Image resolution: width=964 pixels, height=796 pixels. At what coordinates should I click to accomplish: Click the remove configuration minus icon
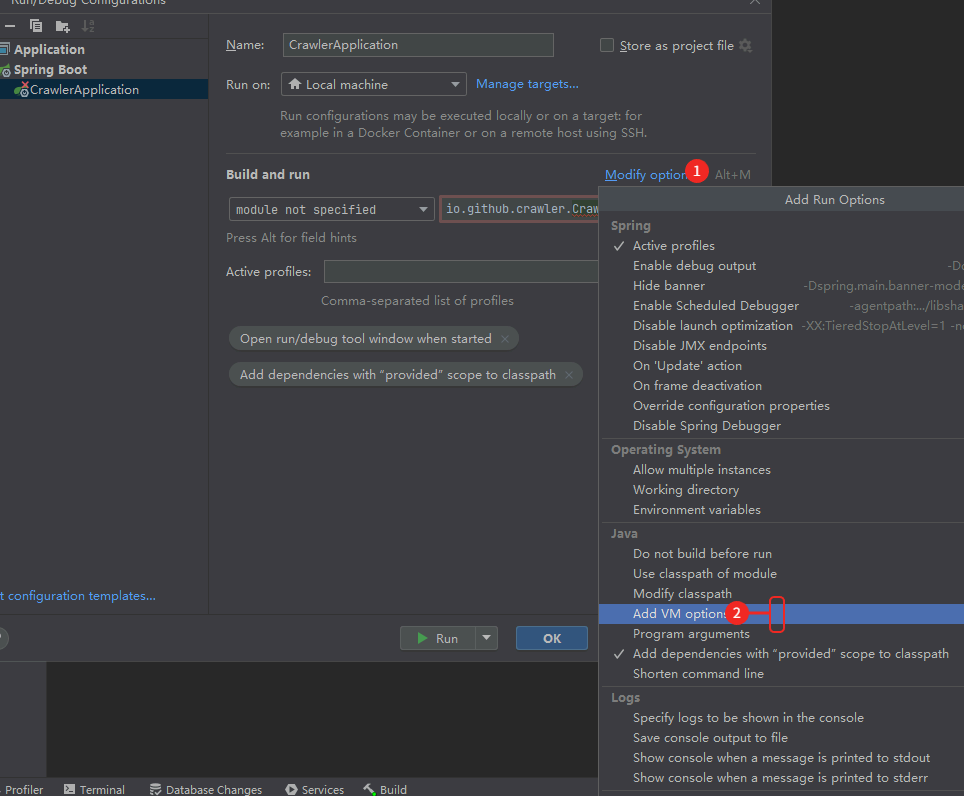10,26
